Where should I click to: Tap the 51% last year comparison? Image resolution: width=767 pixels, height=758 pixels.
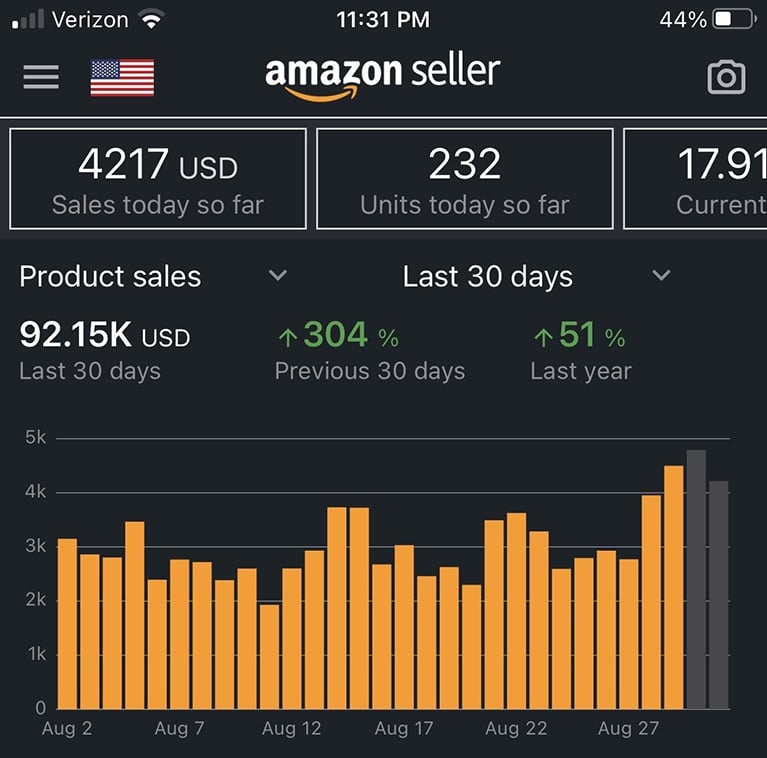(x=580, y=351)
